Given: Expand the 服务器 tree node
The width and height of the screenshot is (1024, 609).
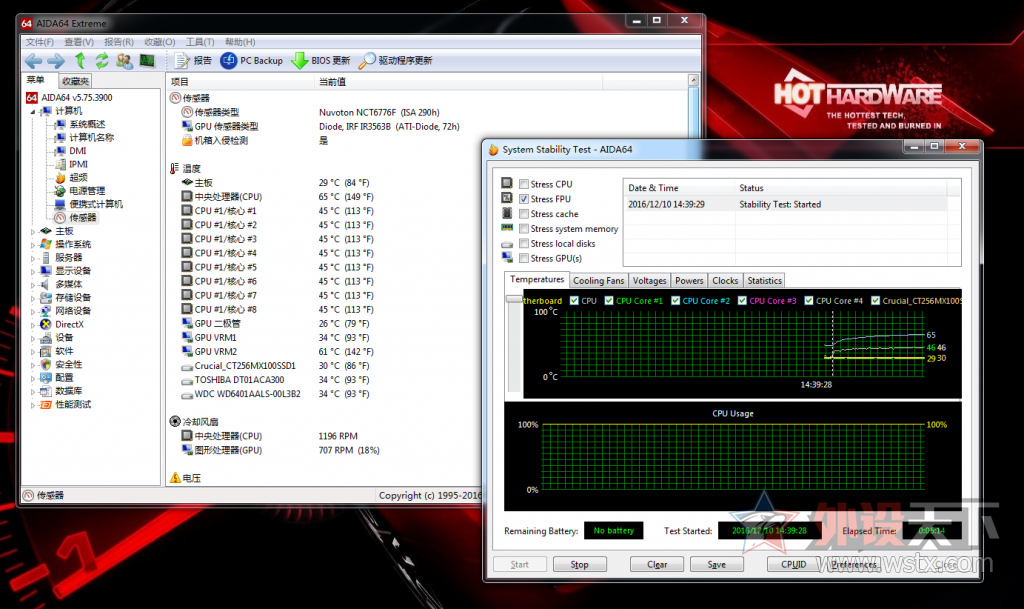Looking at the screenshot, I should click(33, 258).
